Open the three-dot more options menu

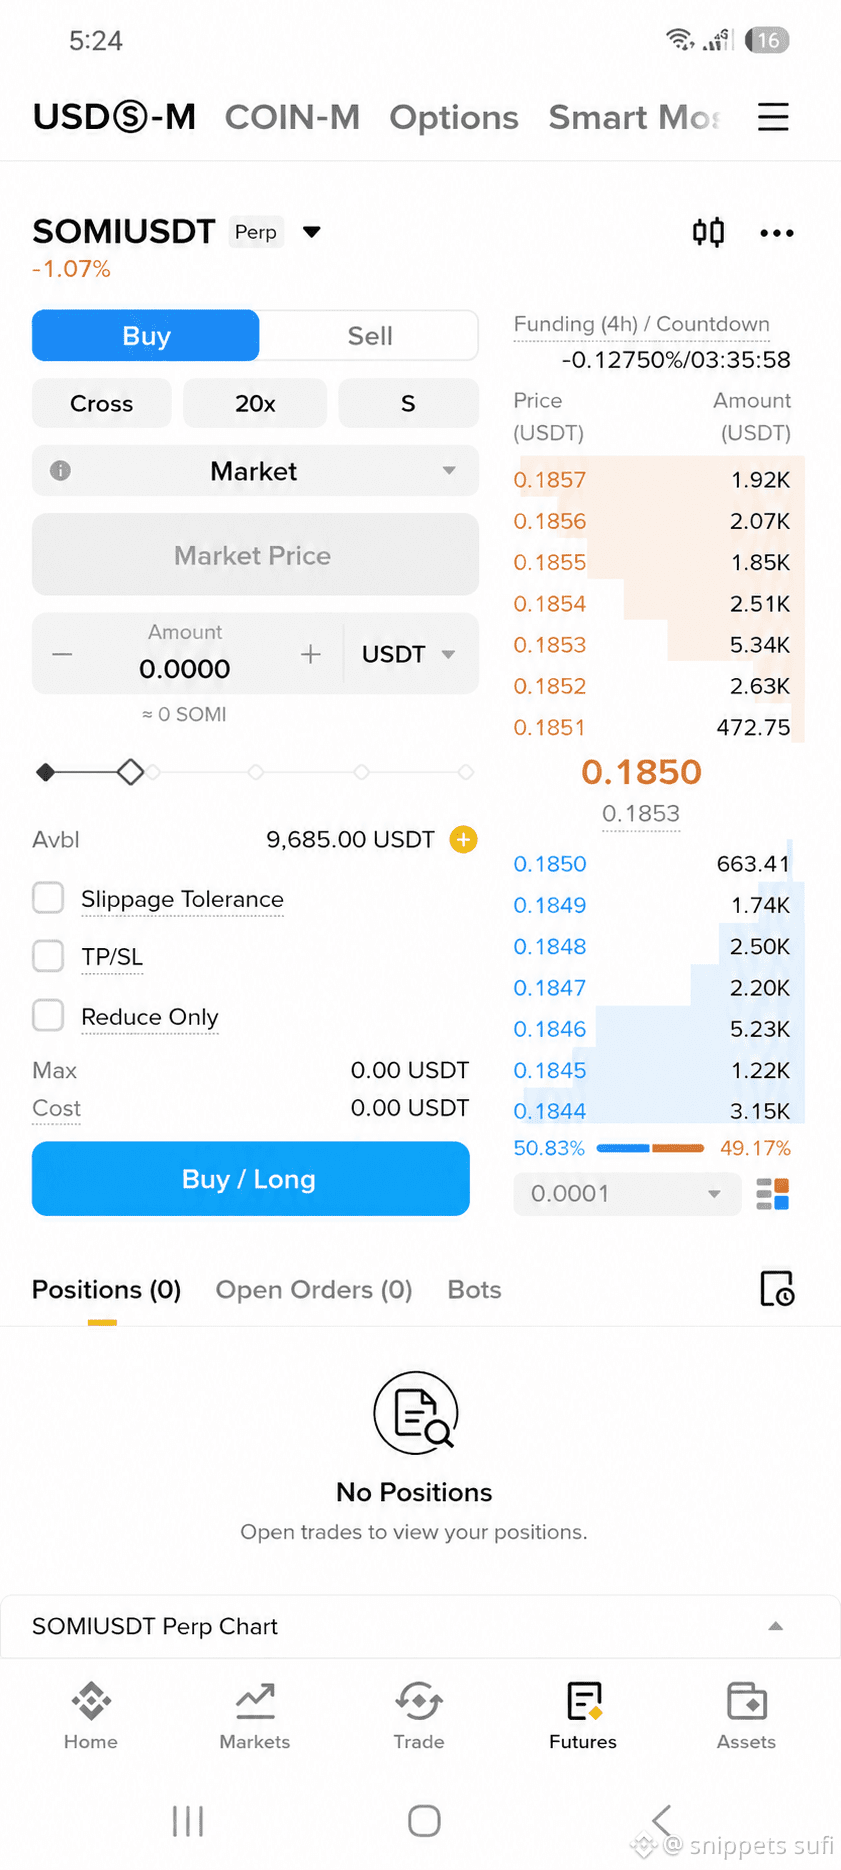point(776,233)
